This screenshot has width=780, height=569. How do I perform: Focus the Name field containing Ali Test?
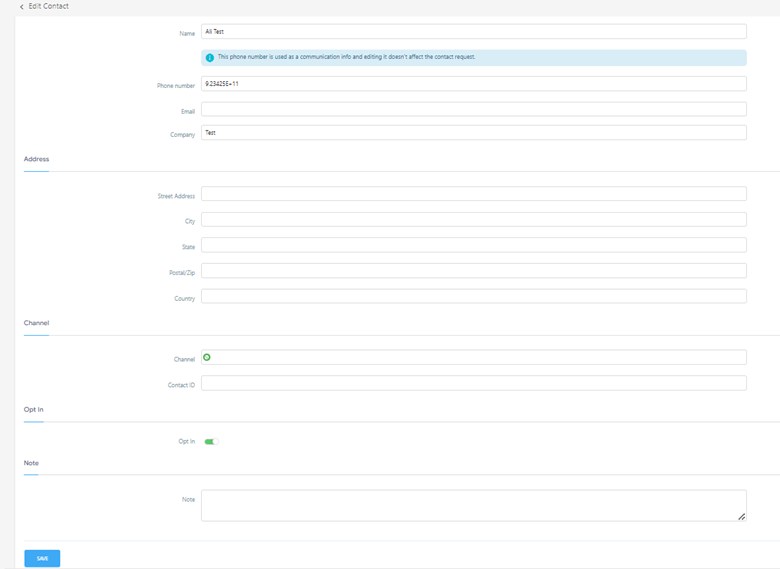point(474,31)
